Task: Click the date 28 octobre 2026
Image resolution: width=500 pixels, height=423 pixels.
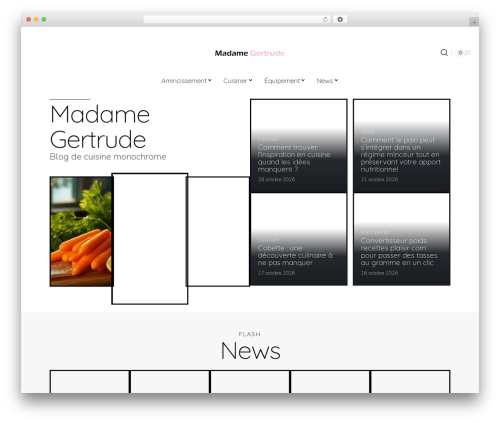Action: (276, 179)
